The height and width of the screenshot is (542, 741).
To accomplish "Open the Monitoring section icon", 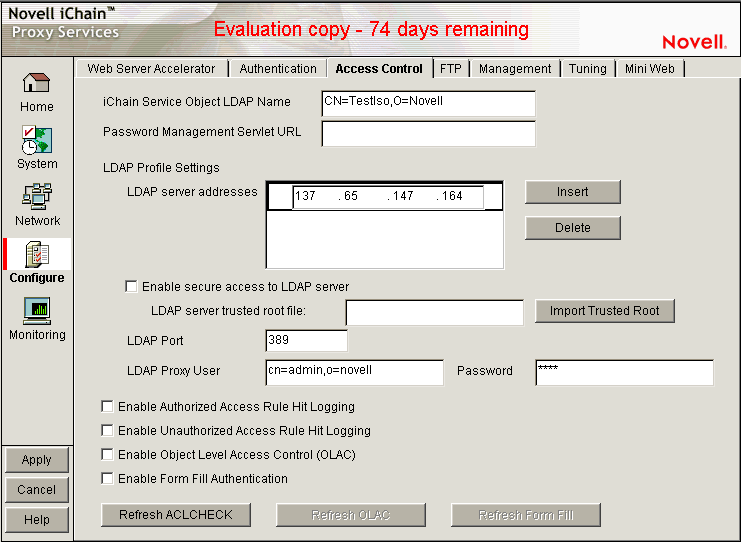I will click(x=37, y=311).
